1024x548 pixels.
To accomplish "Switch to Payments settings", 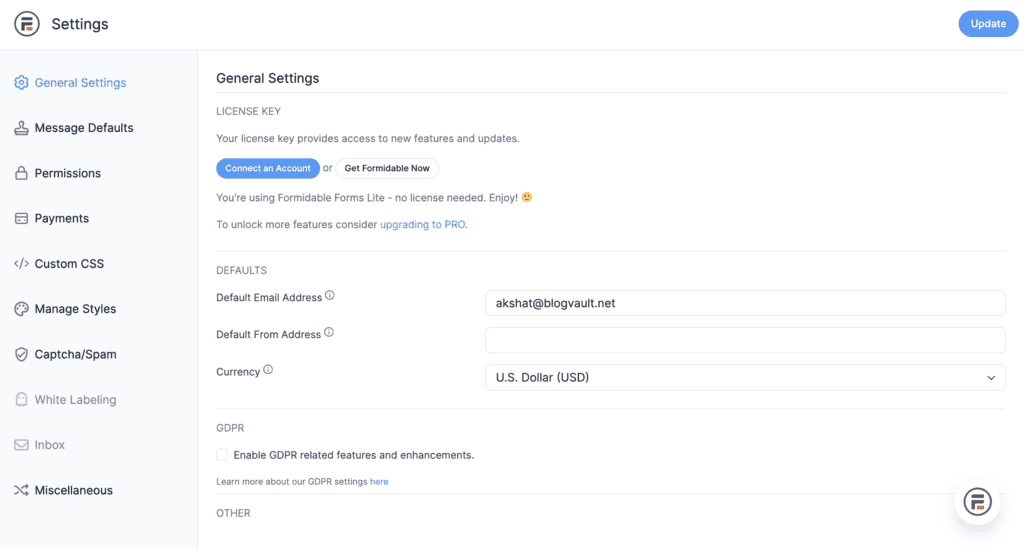I will [61, 218].
